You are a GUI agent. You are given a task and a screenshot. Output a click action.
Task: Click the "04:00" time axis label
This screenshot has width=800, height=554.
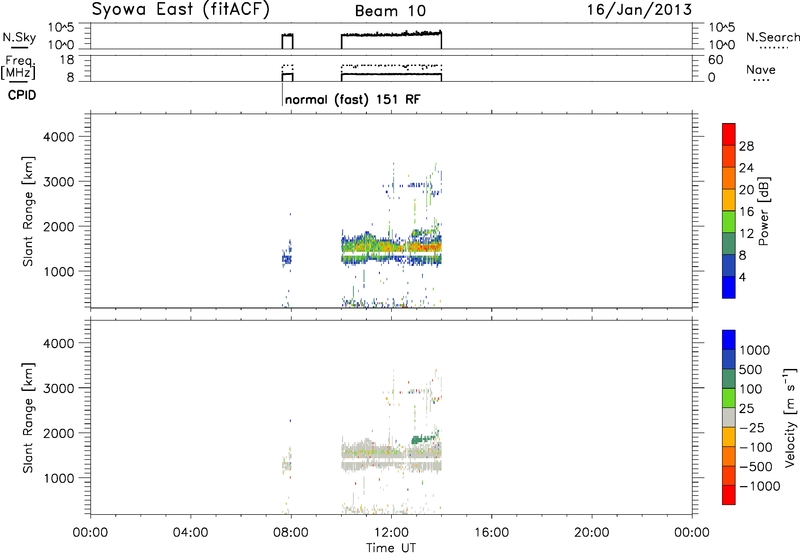190,533
